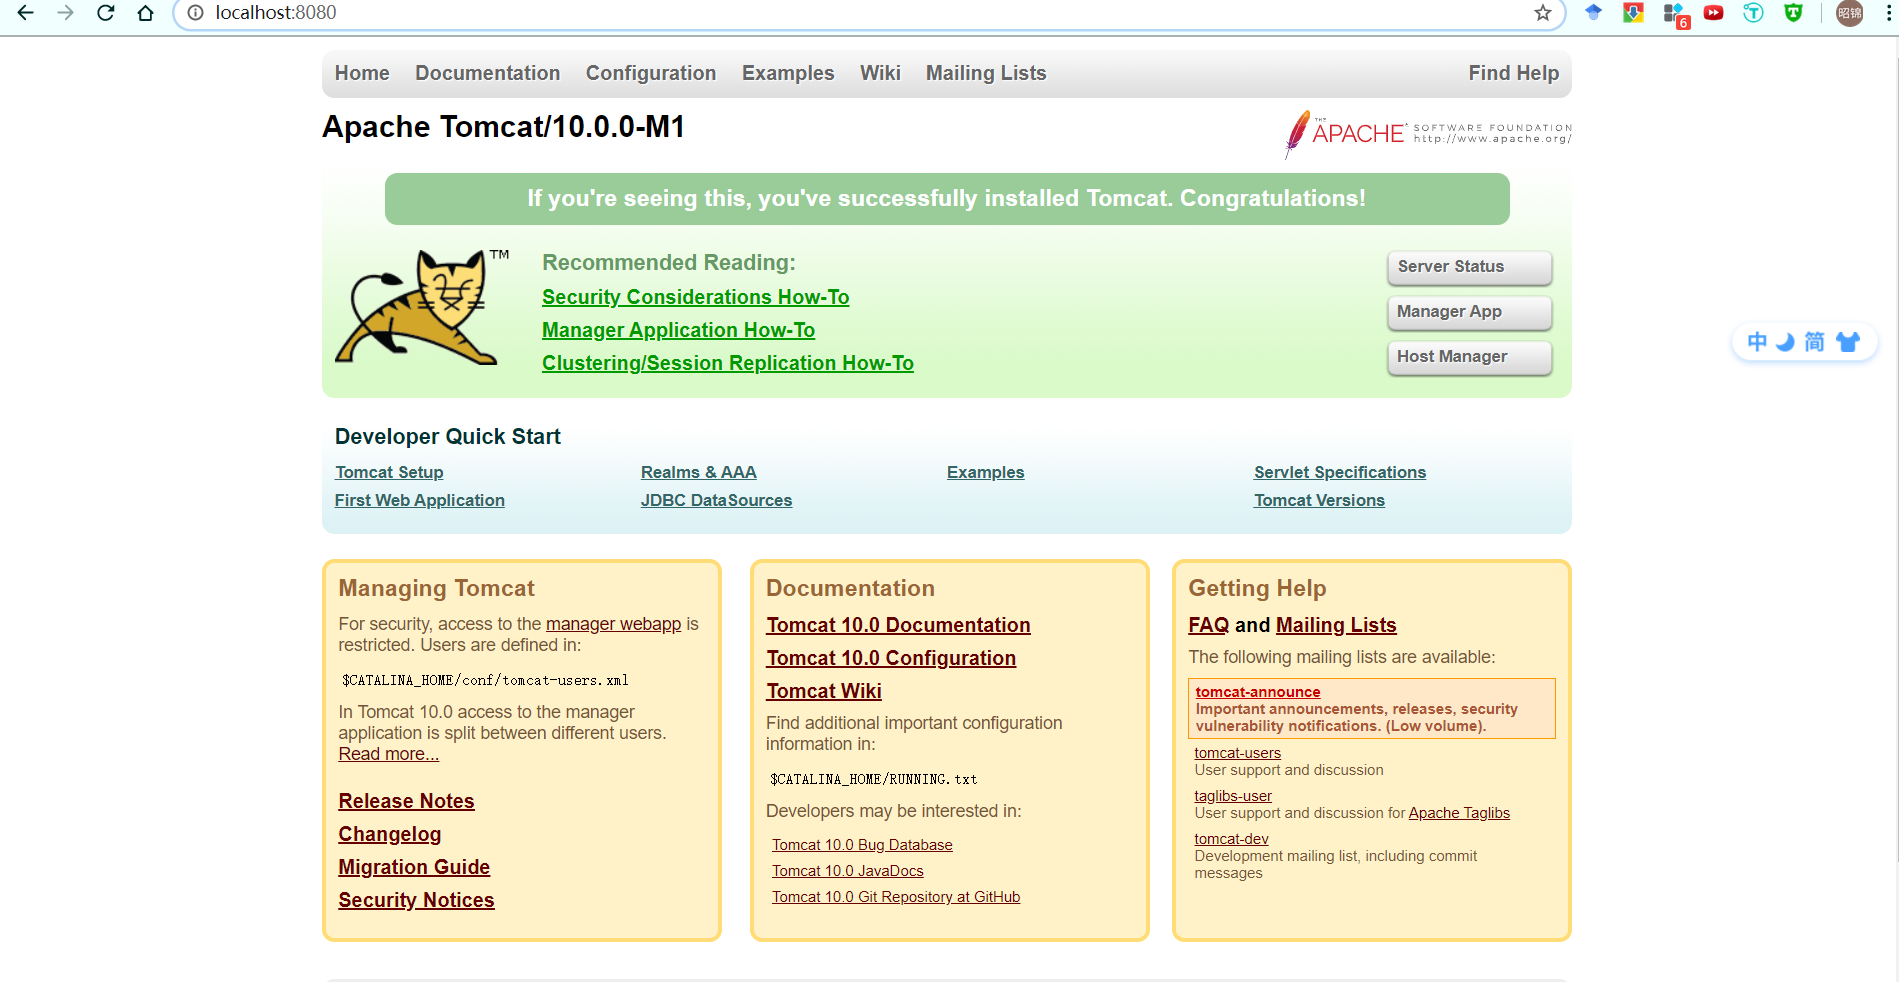Open the extension with red badge 6
Image resolution: width=1899 pixels, height=982 pixels.
(x=1675, y=14)
